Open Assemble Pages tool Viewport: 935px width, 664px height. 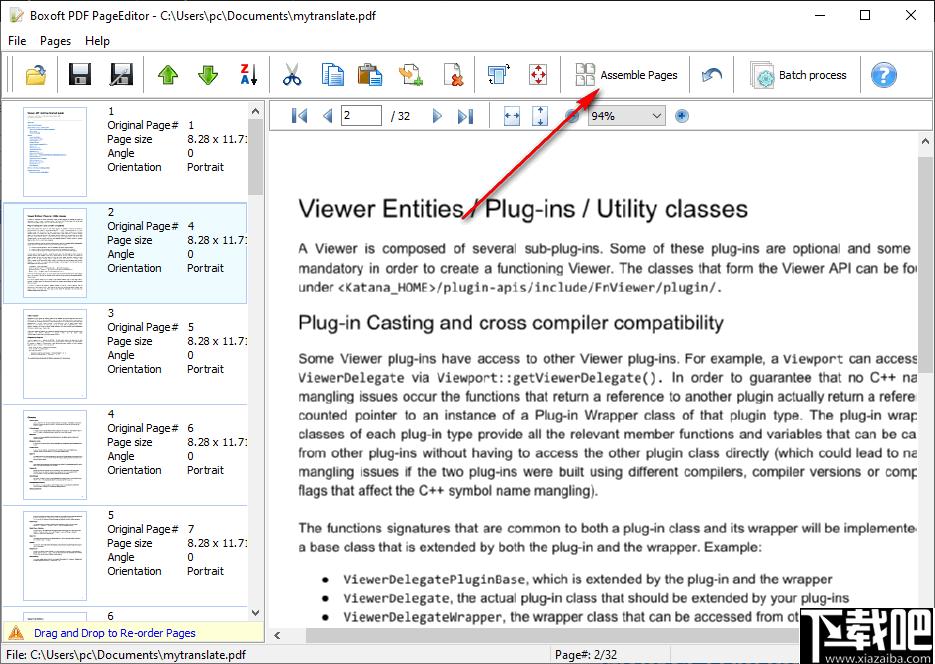tap(626, 75)
